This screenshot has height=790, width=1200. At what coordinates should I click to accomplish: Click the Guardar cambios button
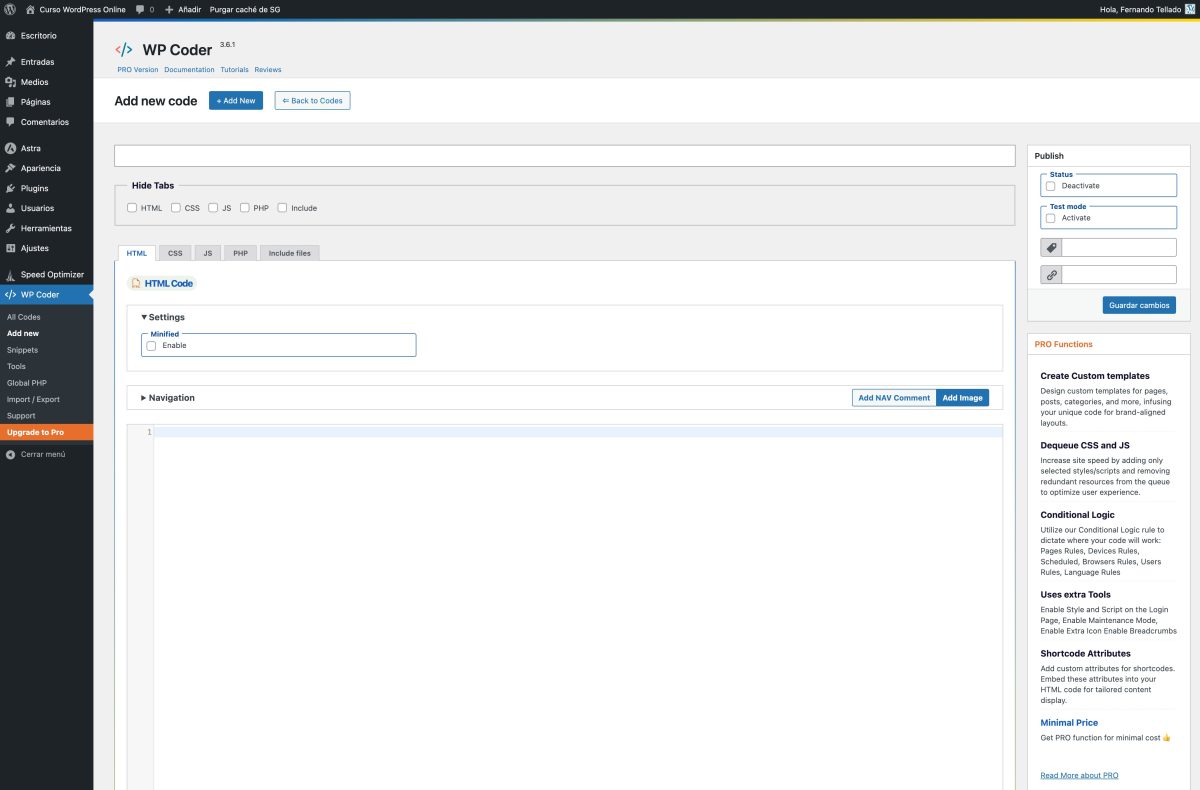coord(1139,305)
